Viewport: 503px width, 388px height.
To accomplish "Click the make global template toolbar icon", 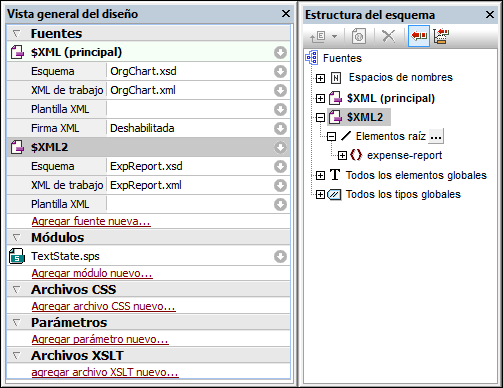I will 359,36.
